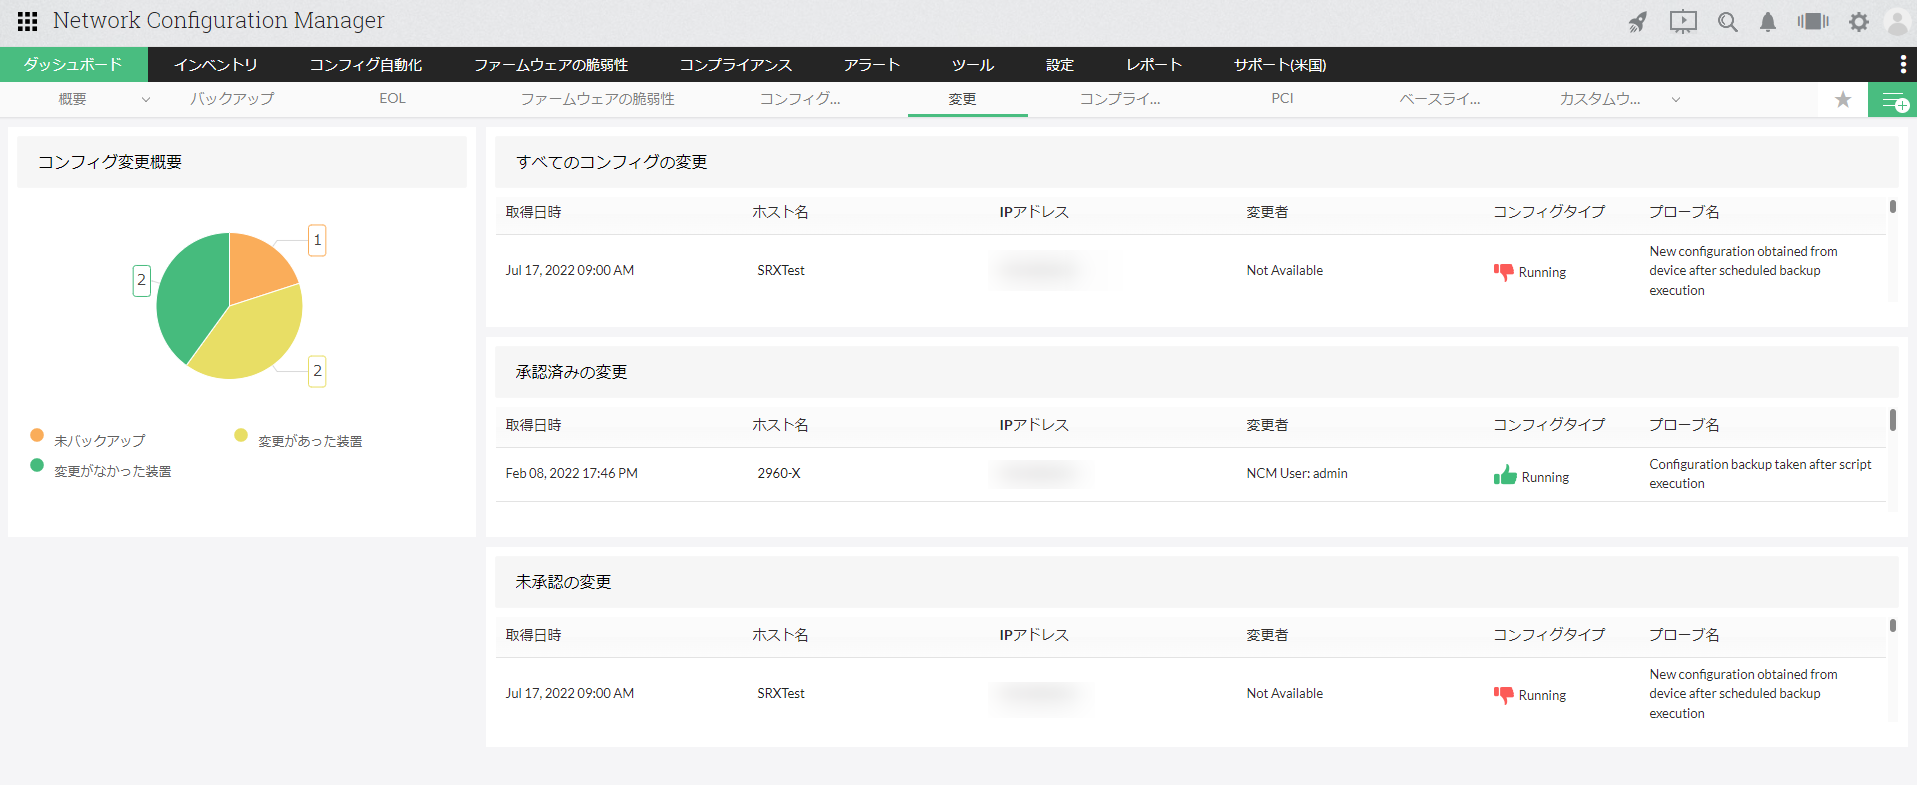Click the rocket quick-start icon
This screenshot has width=1917, height=785.
tap(1637, 22)
